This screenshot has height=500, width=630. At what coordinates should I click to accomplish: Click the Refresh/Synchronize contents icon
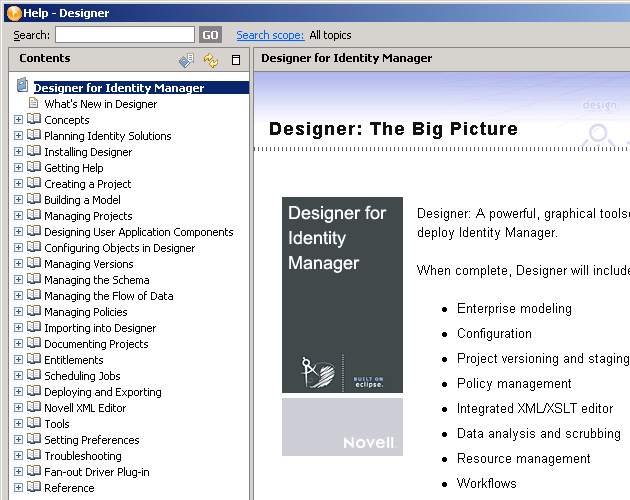[x=211, y=60]
